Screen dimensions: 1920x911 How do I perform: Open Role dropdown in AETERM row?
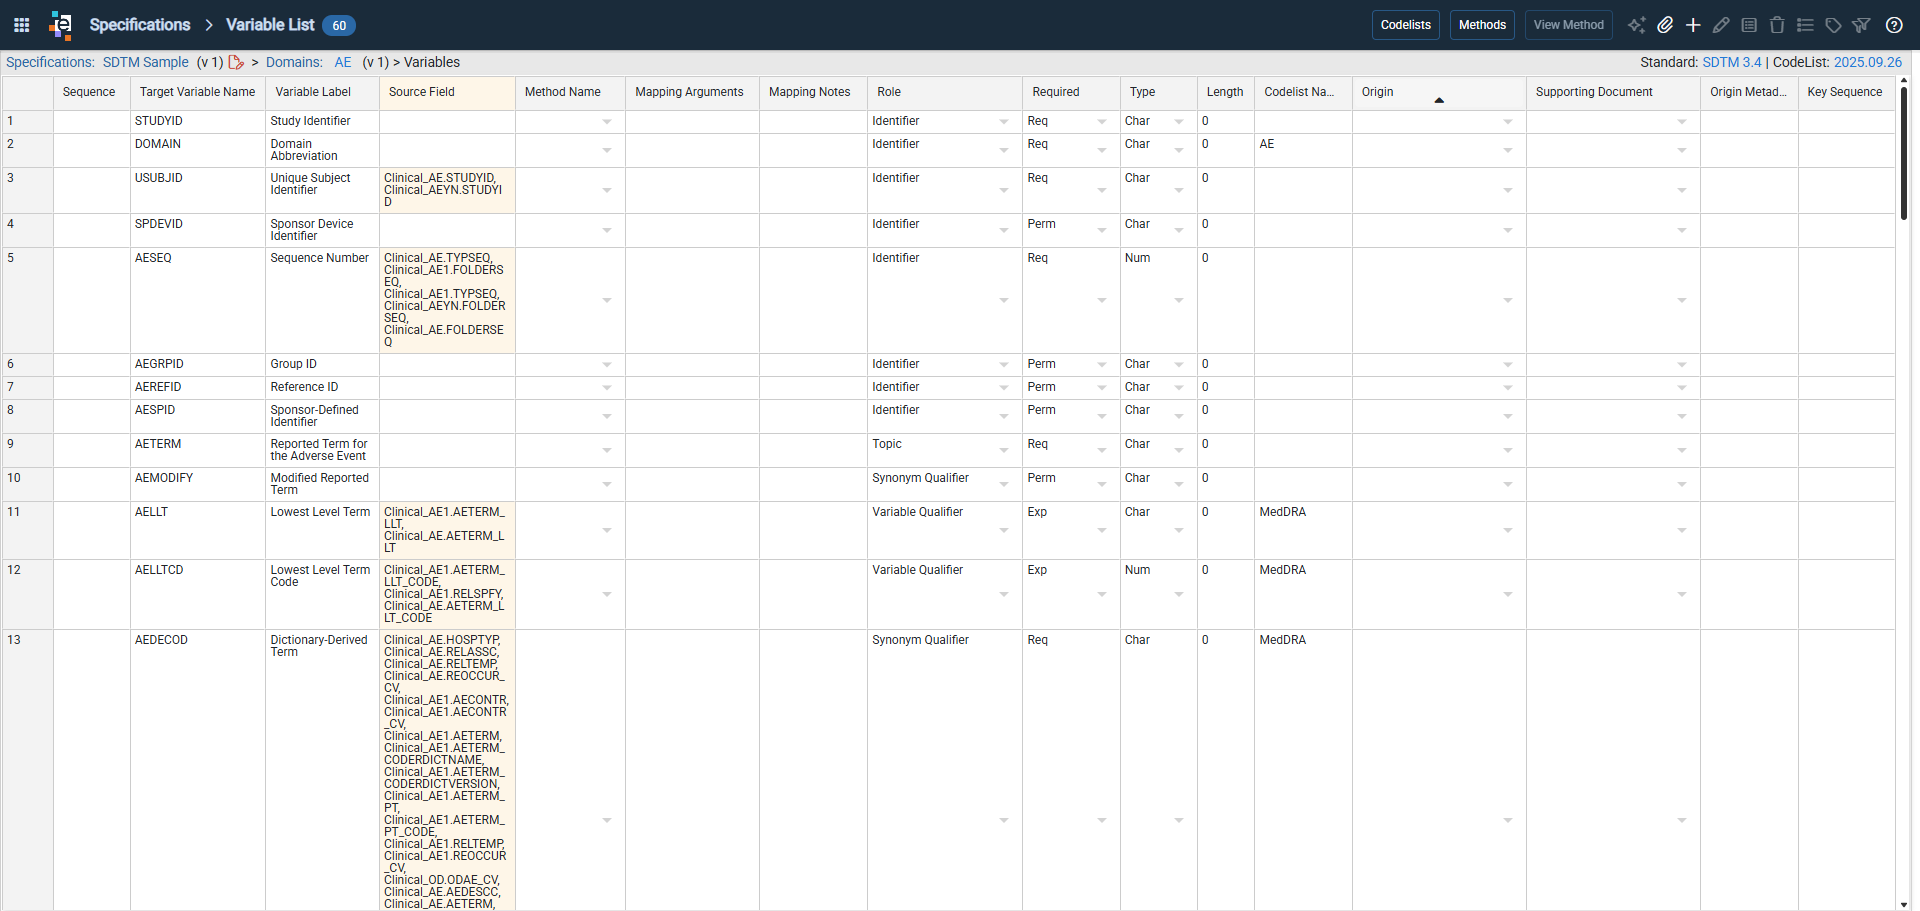(1004, 450)
